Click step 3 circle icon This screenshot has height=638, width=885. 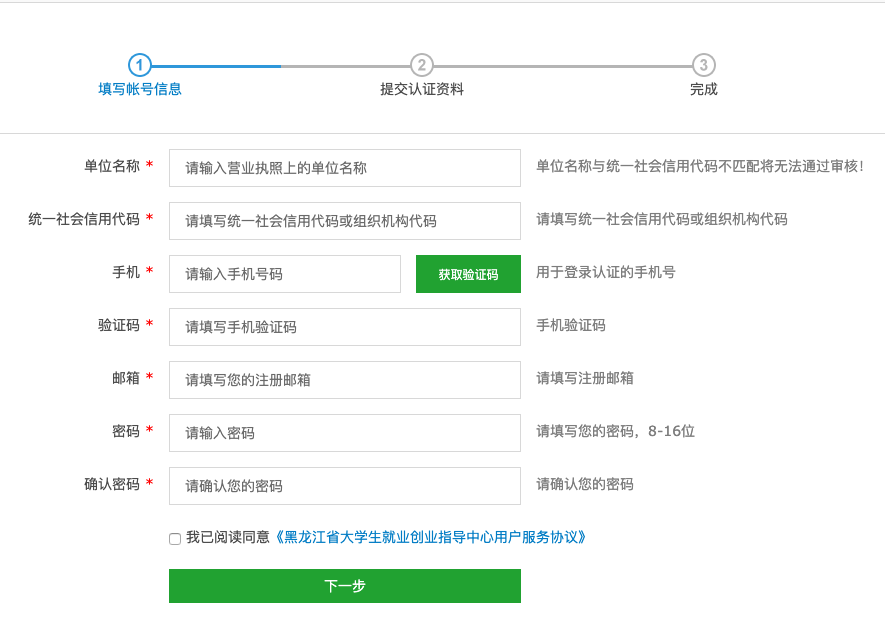[x=704, y=65]
